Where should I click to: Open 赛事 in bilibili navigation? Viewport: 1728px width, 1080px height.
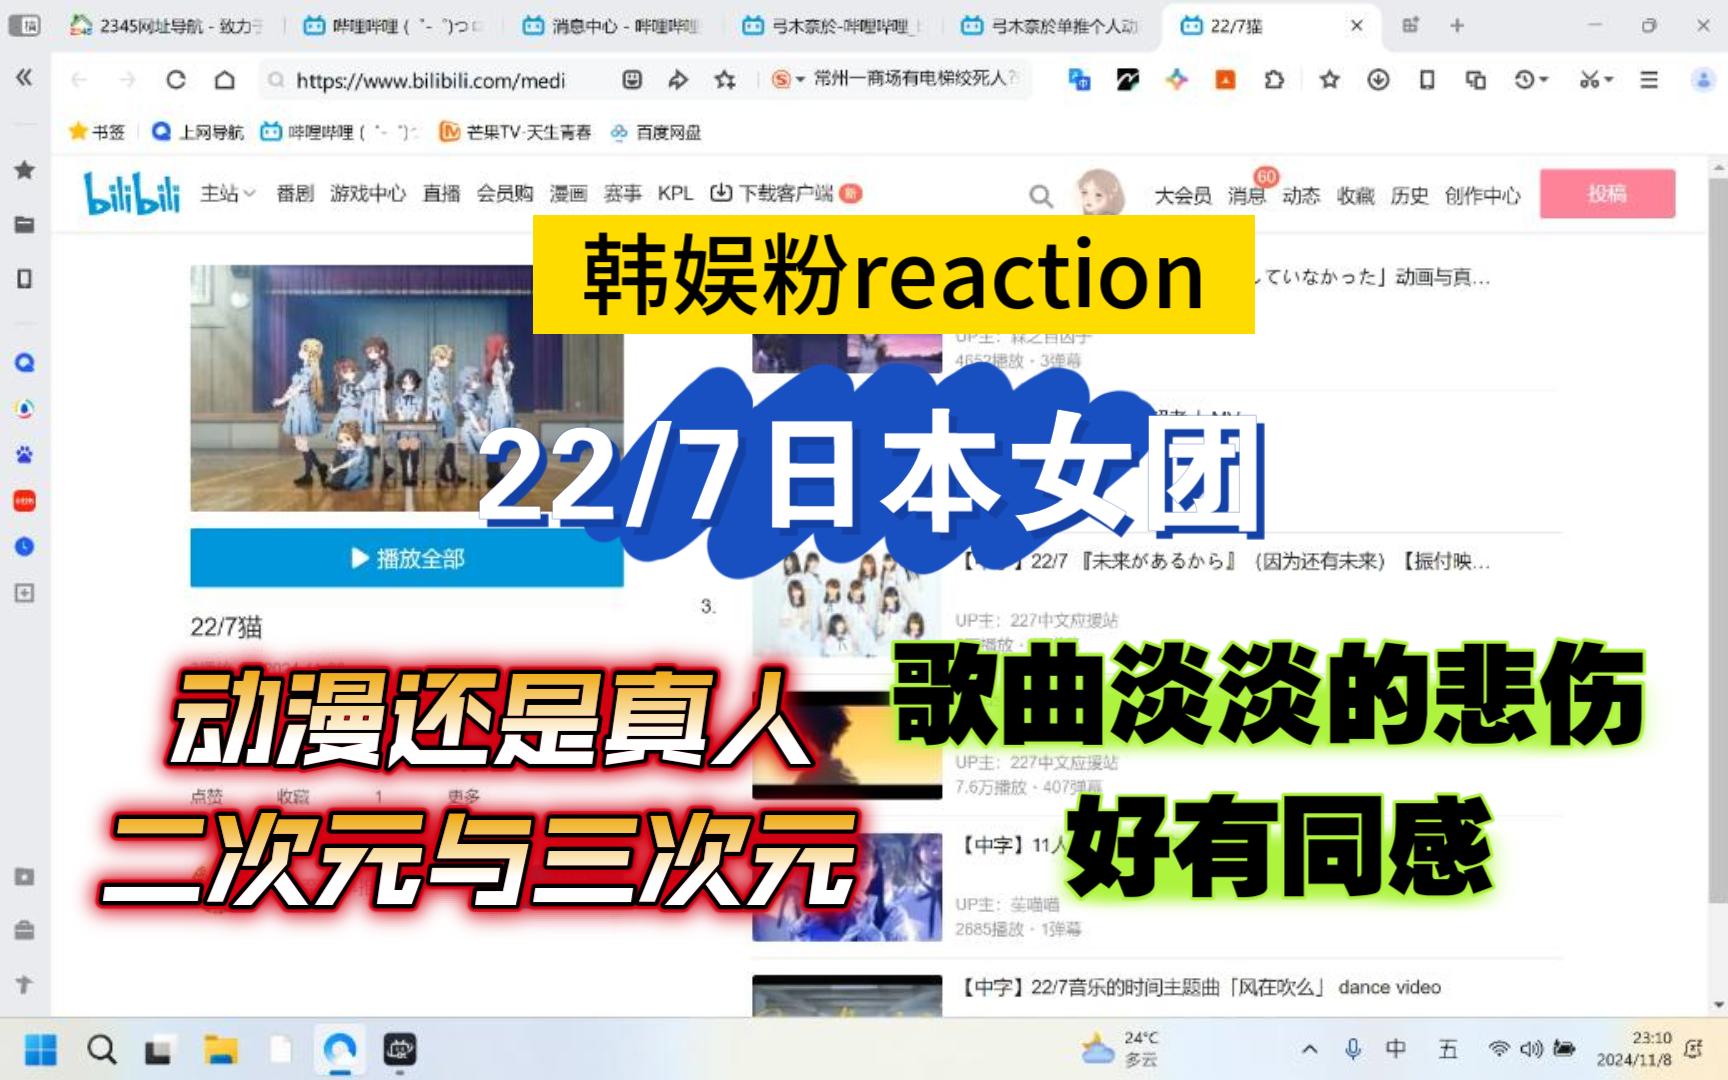click(622, 193)
